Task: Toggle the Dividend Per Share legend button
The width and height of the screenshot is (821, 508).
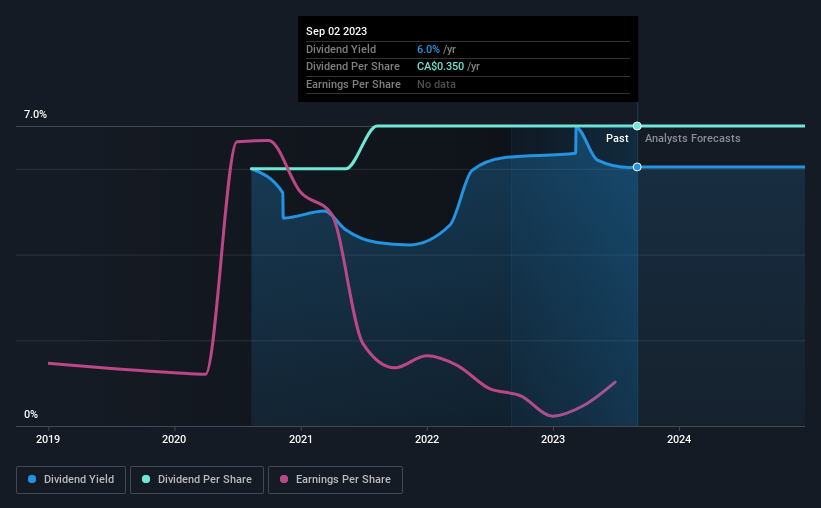Action: coord(197,480)
